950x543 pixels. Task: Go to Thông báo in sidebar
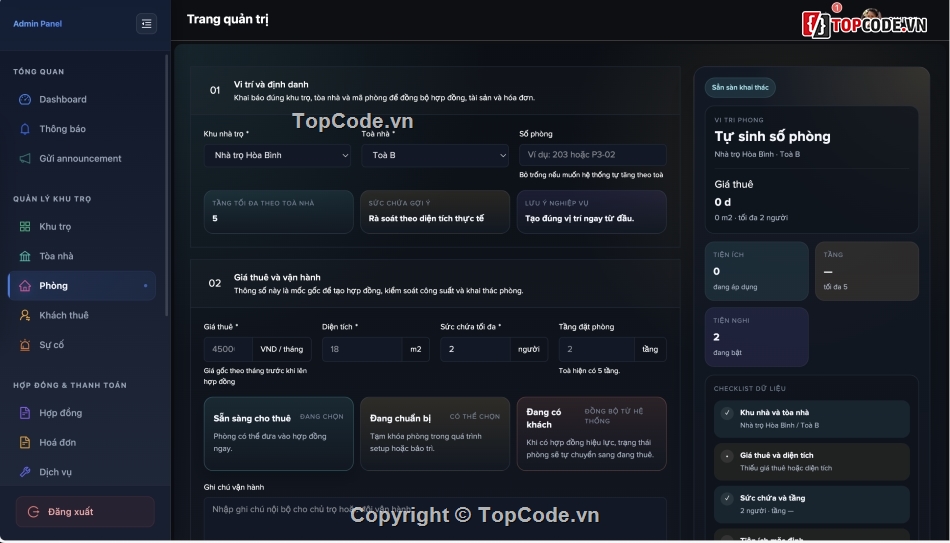82,129
